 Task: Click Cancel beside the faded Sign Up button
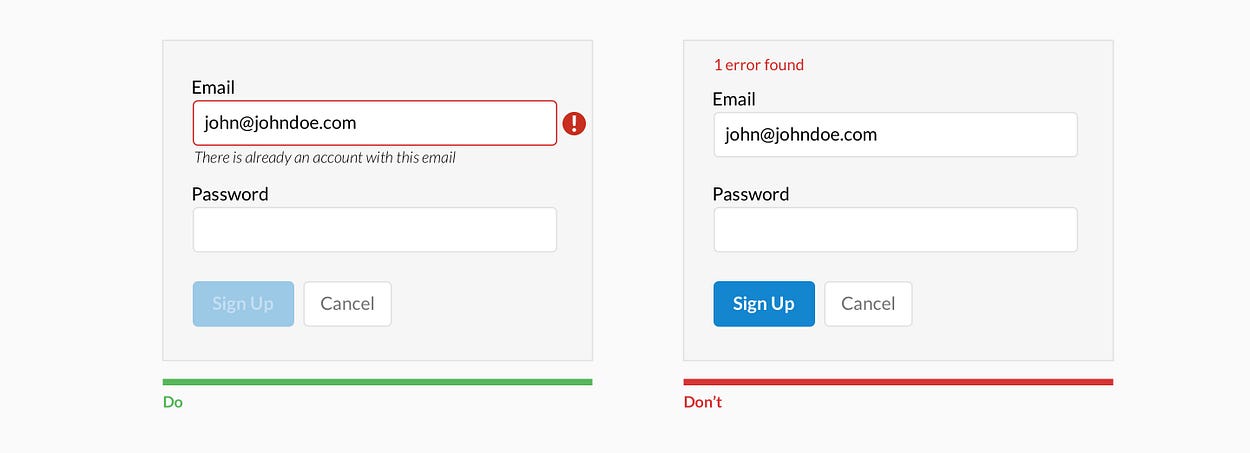click(x=347, y=304)
